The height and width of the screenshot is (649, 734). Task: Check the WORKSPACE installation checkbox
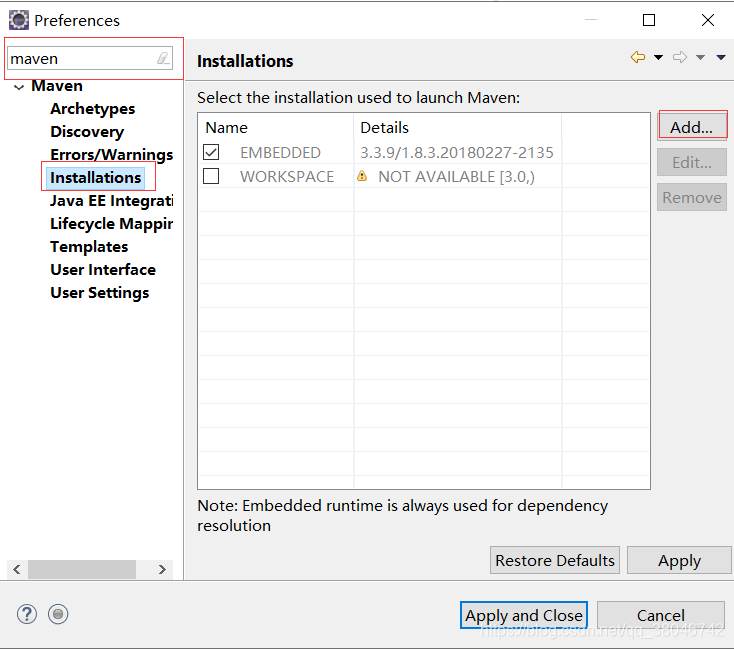tap(211, 176)
